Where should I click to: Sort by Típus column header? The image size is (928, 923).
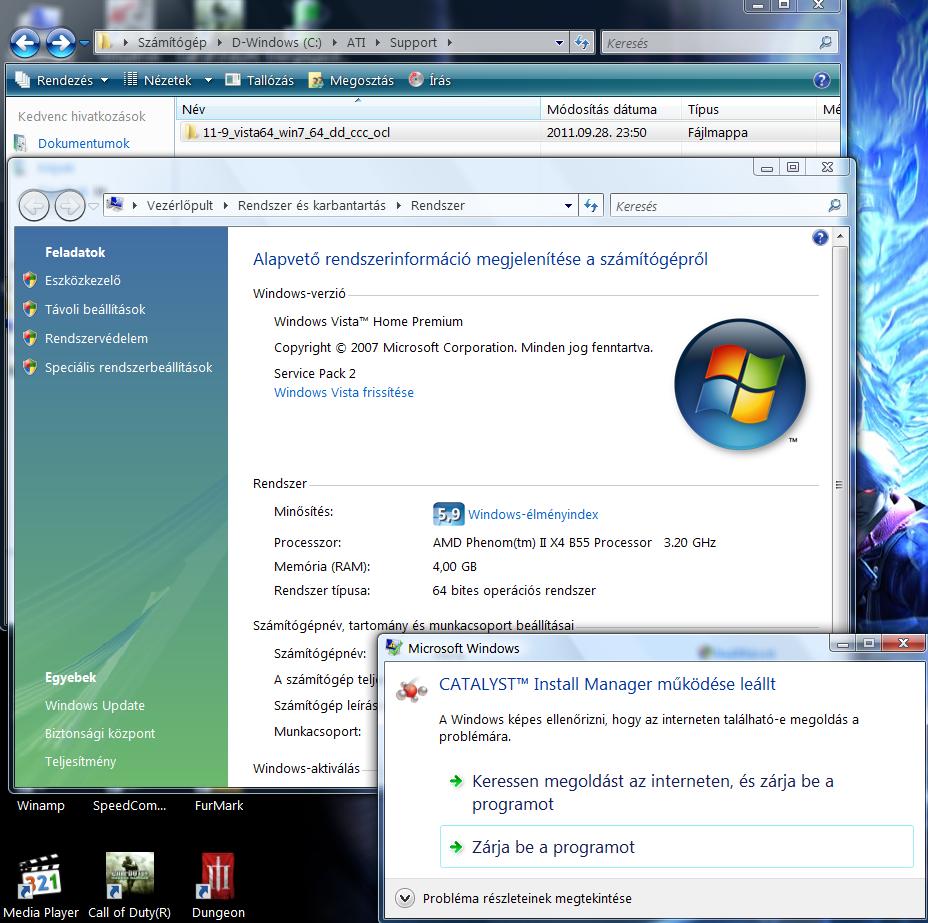(x=749, y=109)
